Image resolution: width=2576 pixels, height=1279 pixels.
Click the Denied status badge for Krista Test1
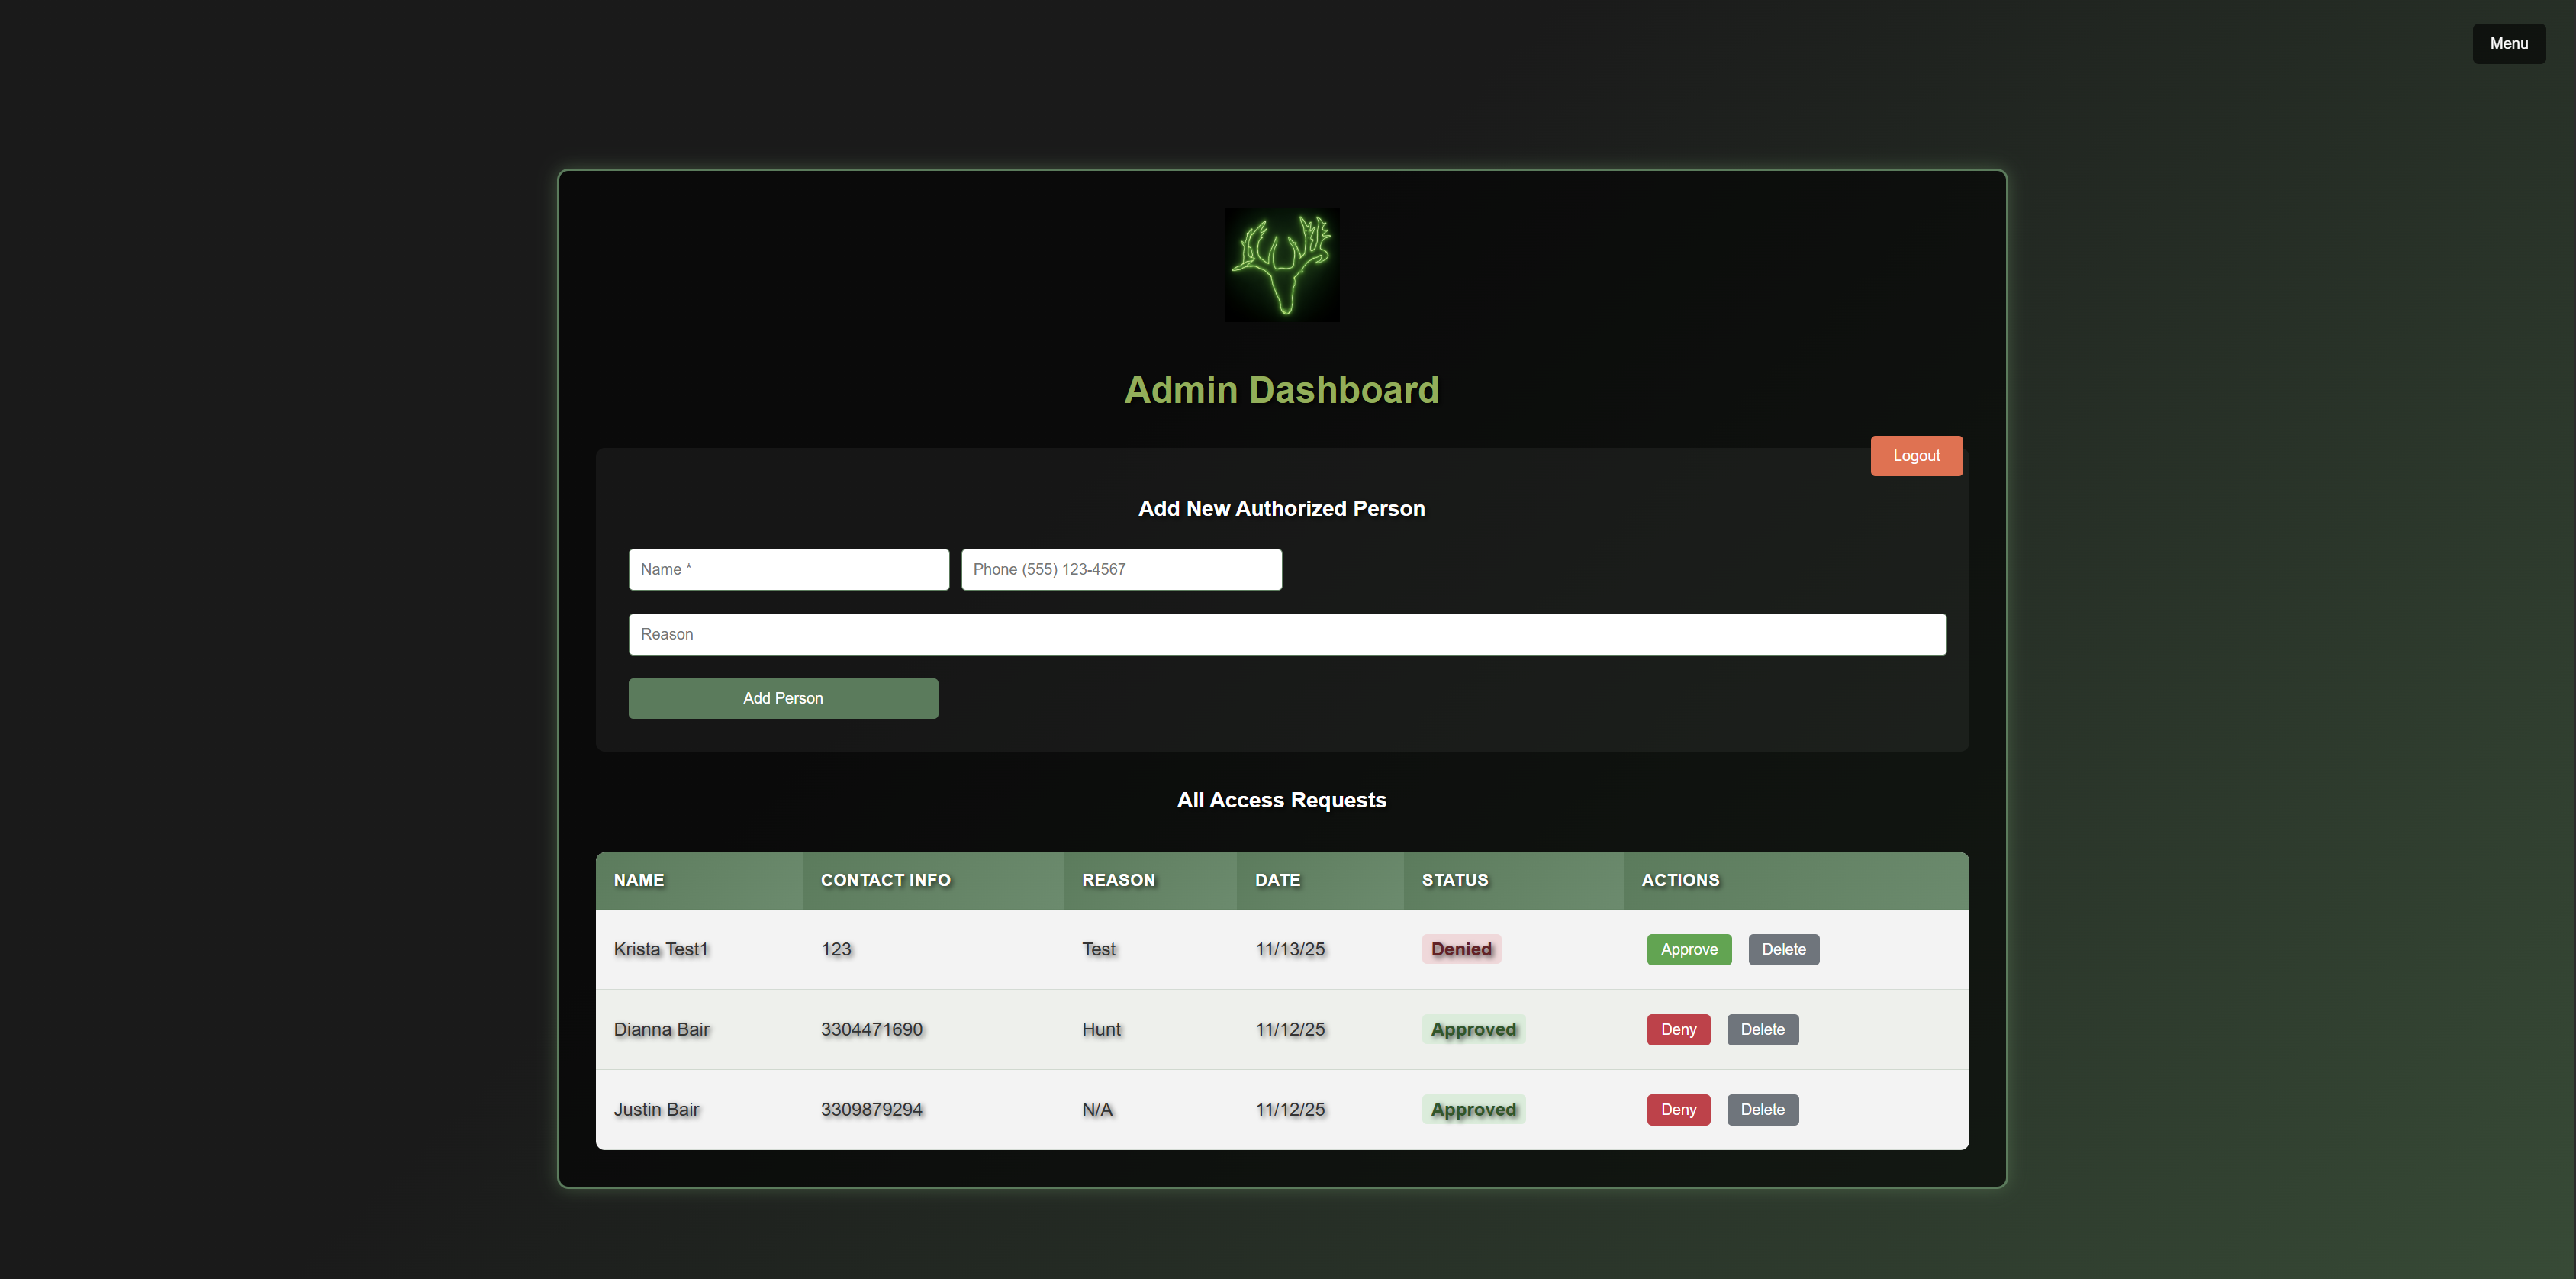coord(1461,949)
